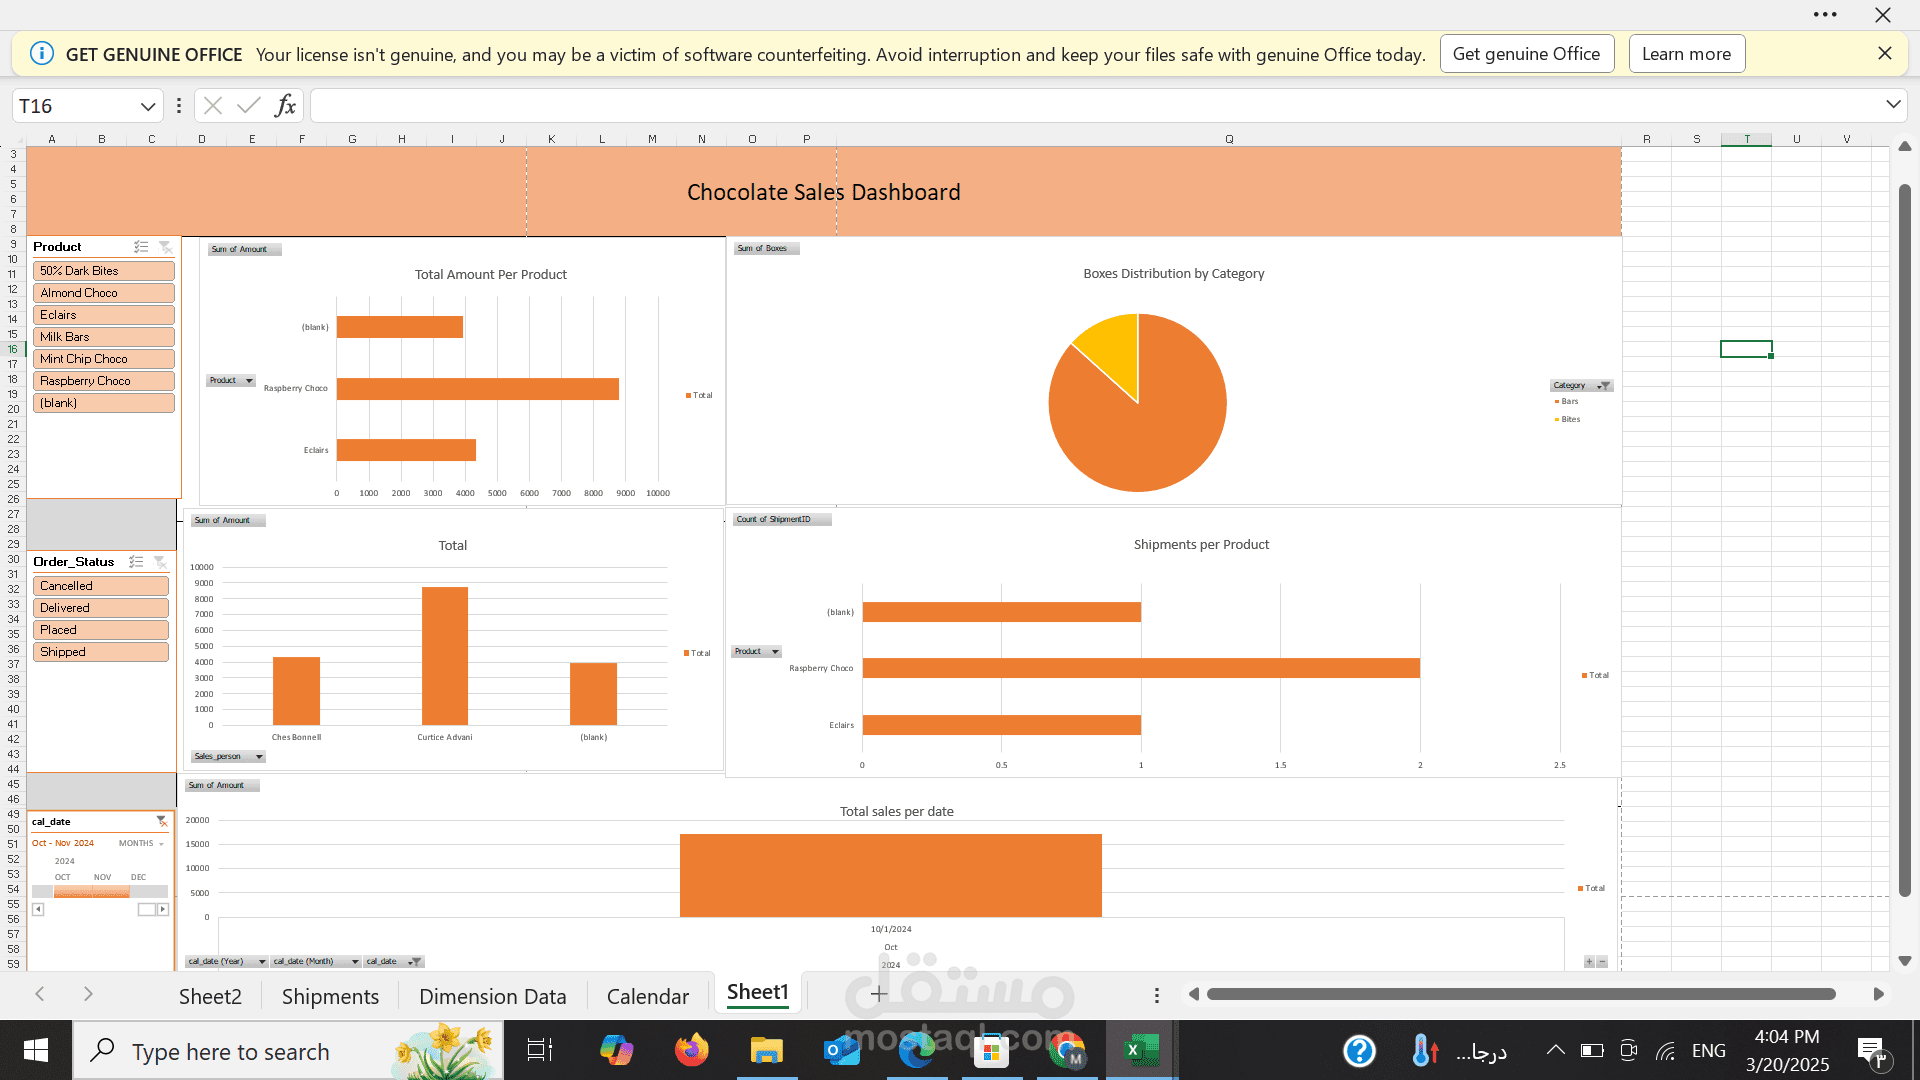Open the Name Box dropdown arrow
This screenshot has width=1920, height=1080.
click(x=148, y=106)
